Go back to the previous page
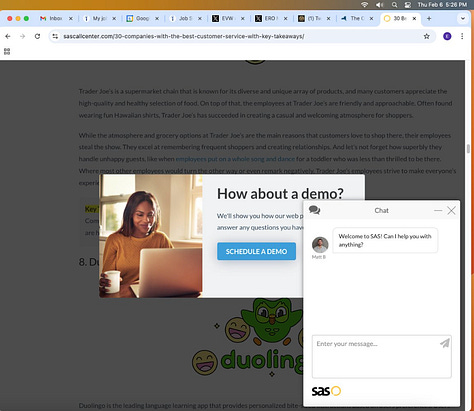The width and height of the screenshot is (474, 411). click(x=8, y=36)
